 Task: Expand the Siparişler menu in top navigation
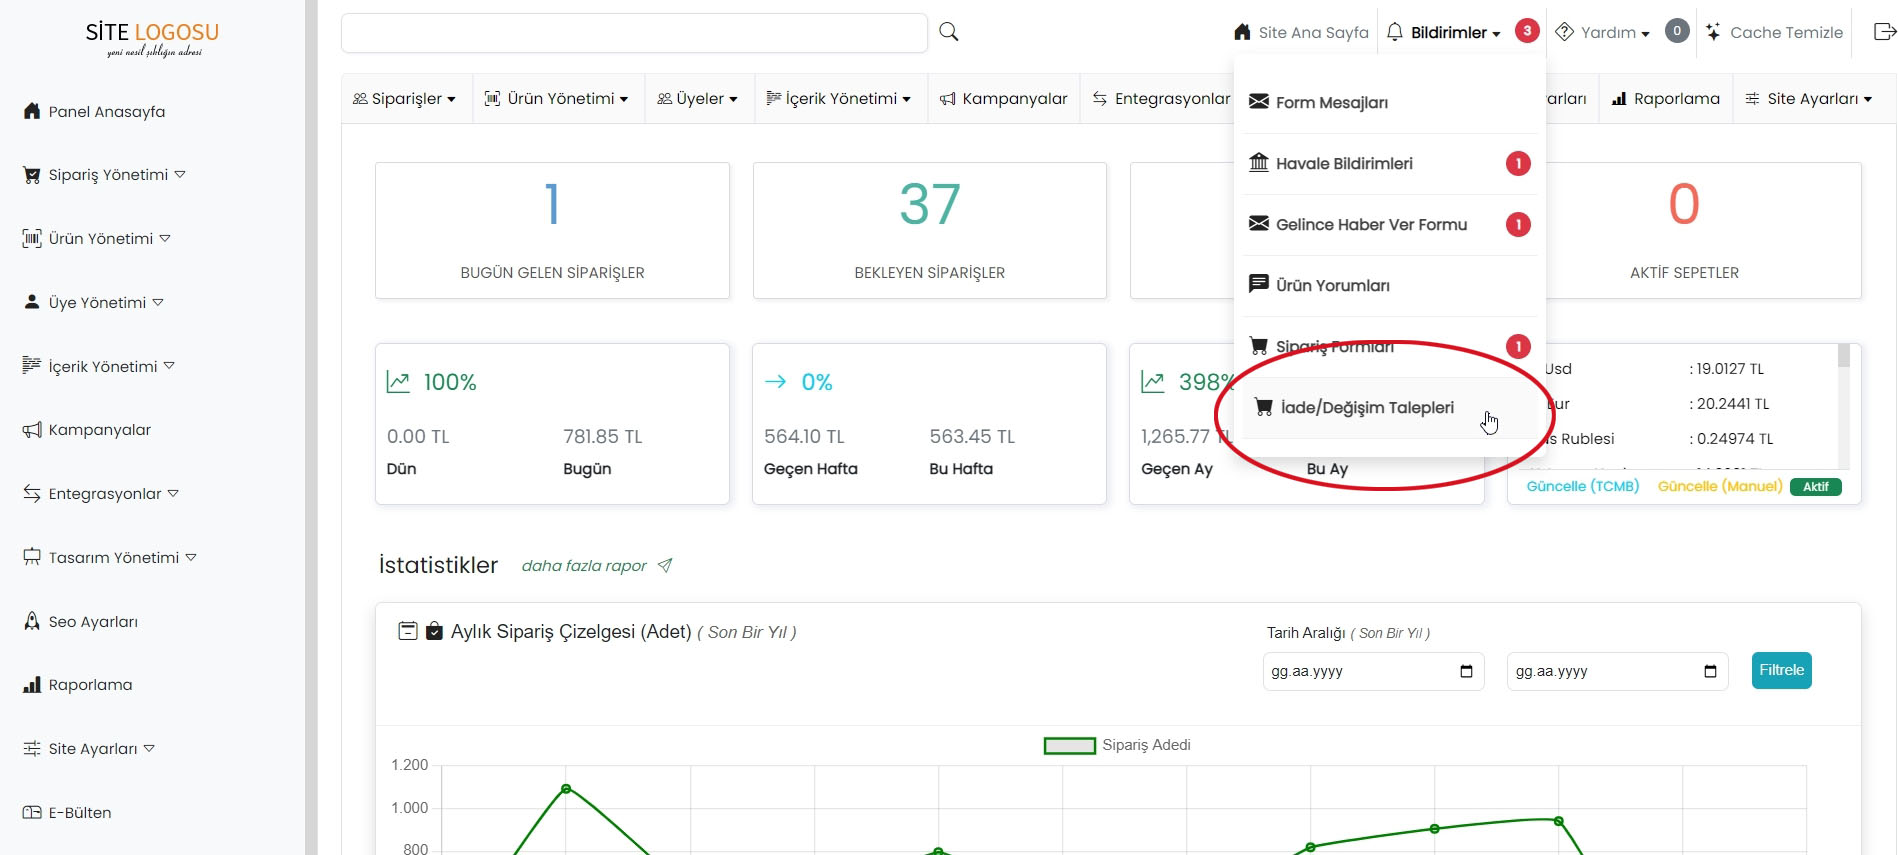[x=404, y=99]
